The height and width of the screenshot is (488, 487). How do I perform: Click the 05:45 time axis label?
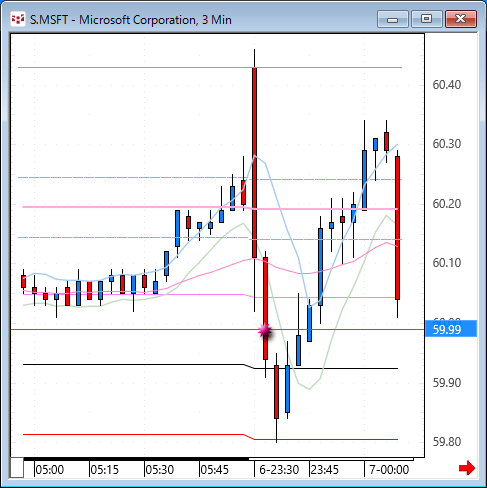coord(215,470)
